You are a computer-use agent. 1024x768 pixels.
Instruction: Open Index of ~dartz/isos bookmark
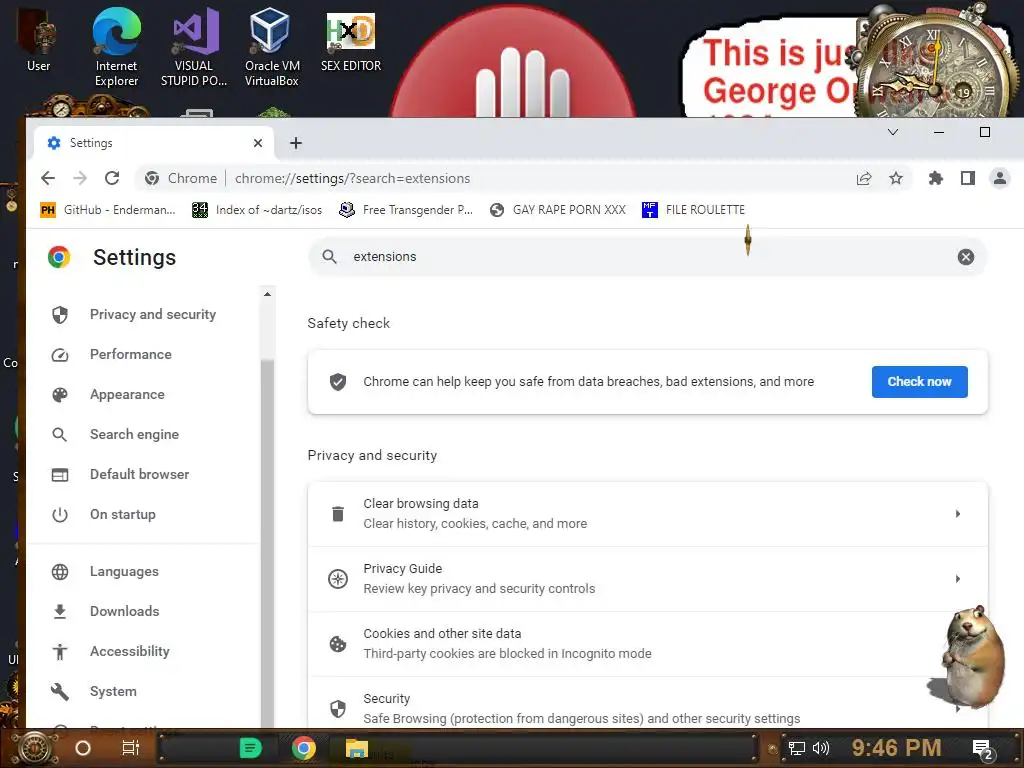(x=257, y=210)
